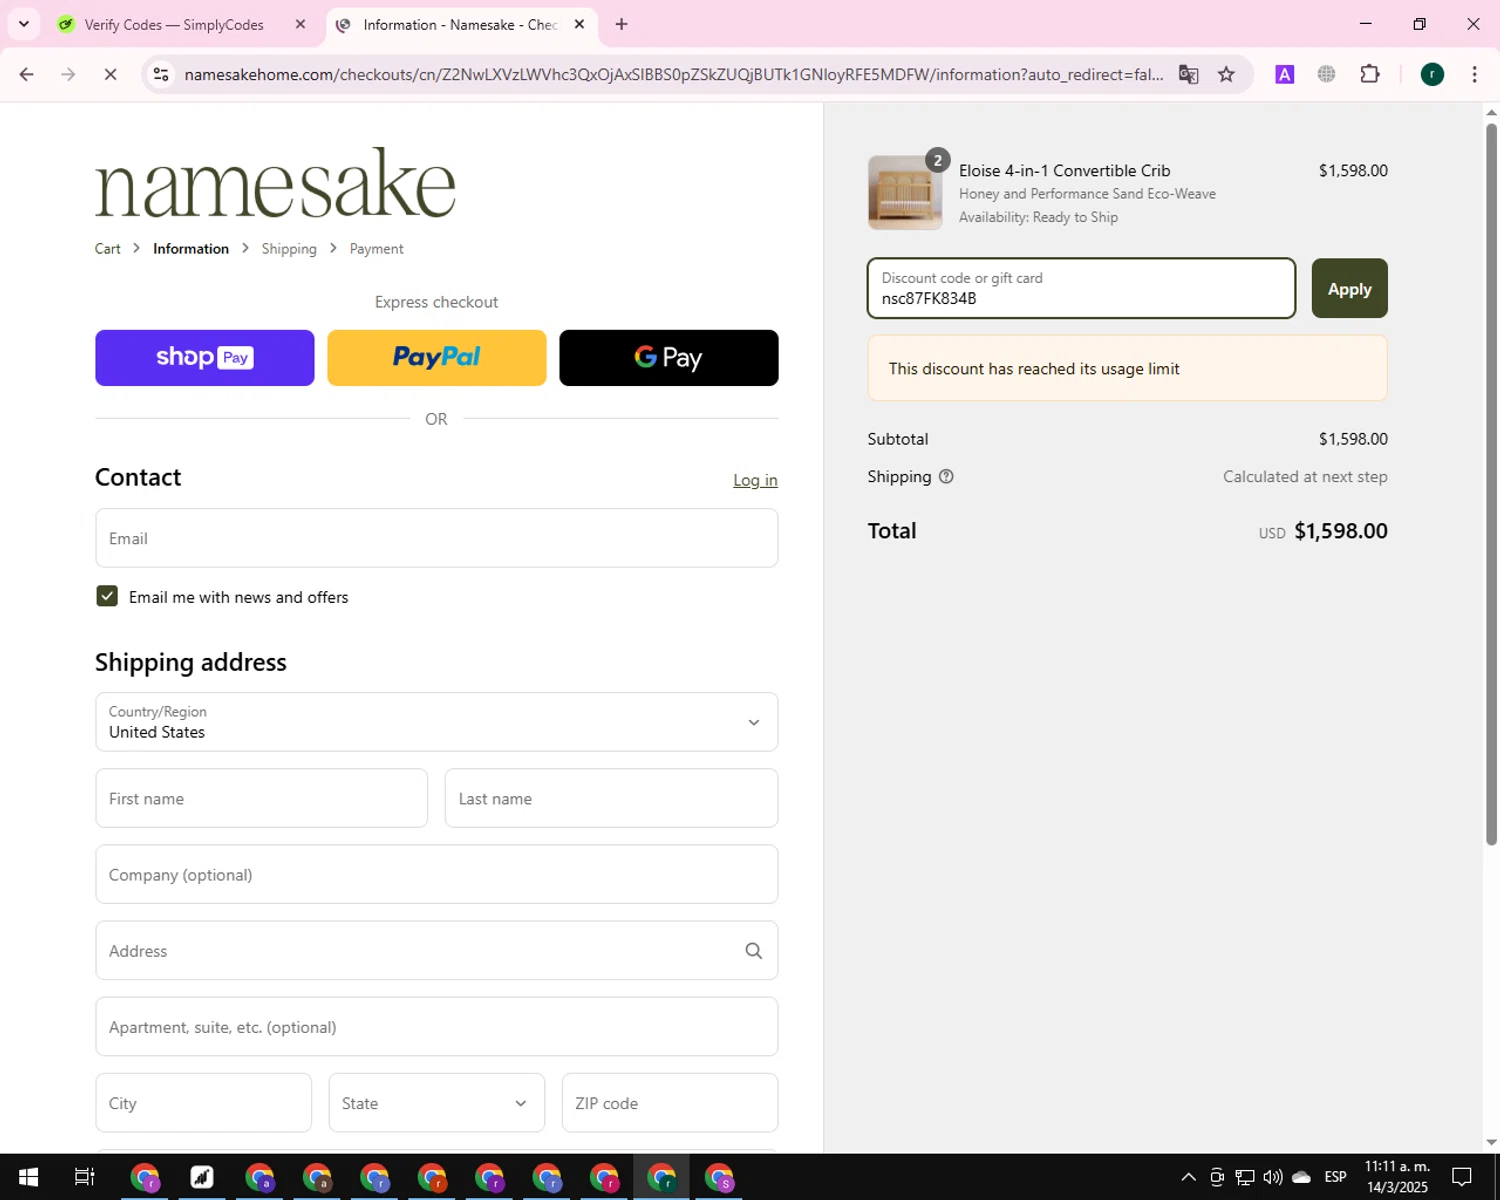Click the Last name field
Viewport: 1500px width, 1200px height.
coord(611,798)
